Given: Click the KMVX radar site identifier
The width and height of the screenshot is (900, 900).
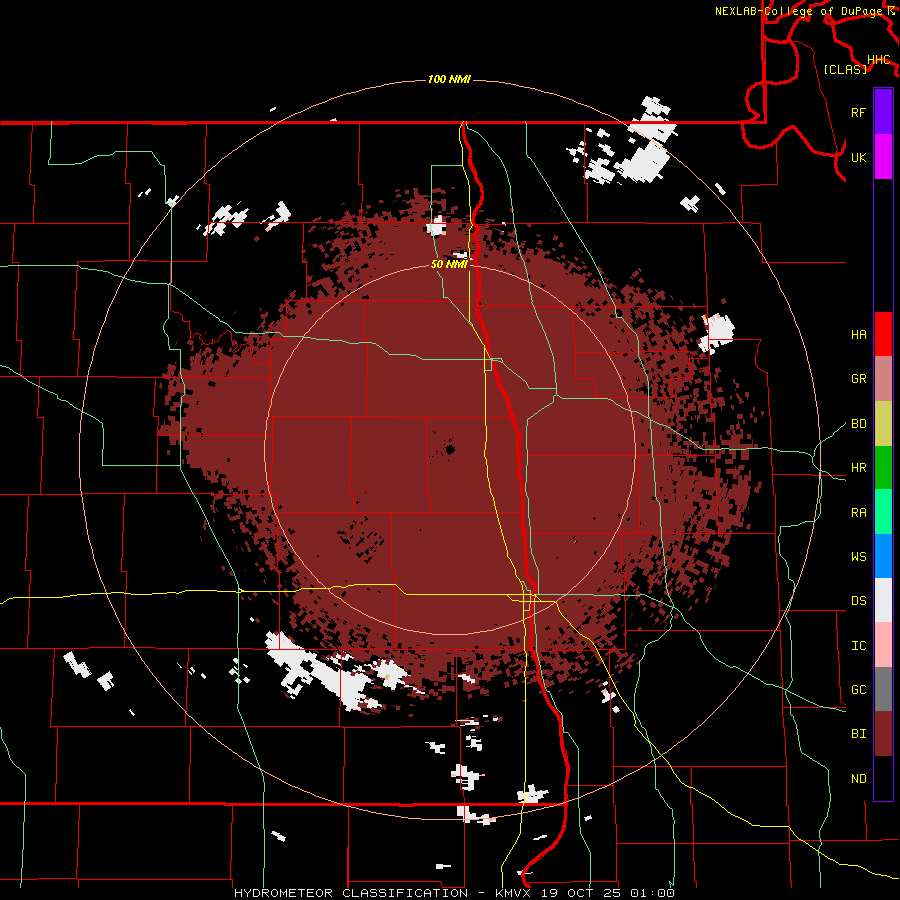Looking at the screenshot, I should [515, 893].
